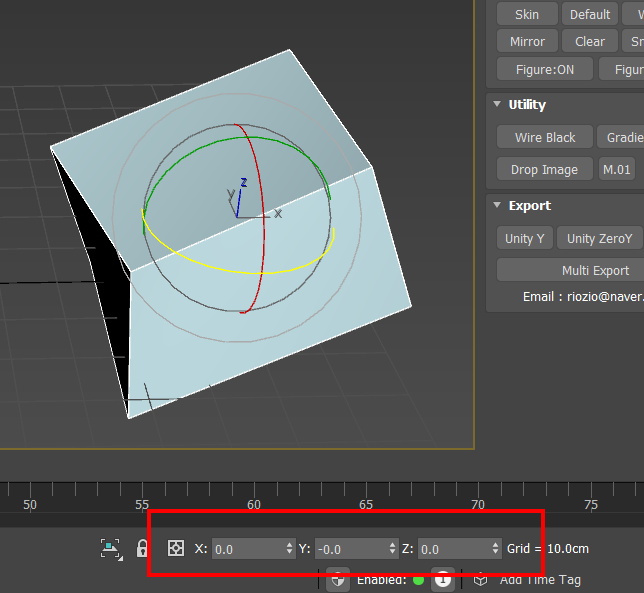Image resolution: width=644 pixels, height=593 pixels.
Task: Click the green Enabled status indicator
Action: (419, 580)
